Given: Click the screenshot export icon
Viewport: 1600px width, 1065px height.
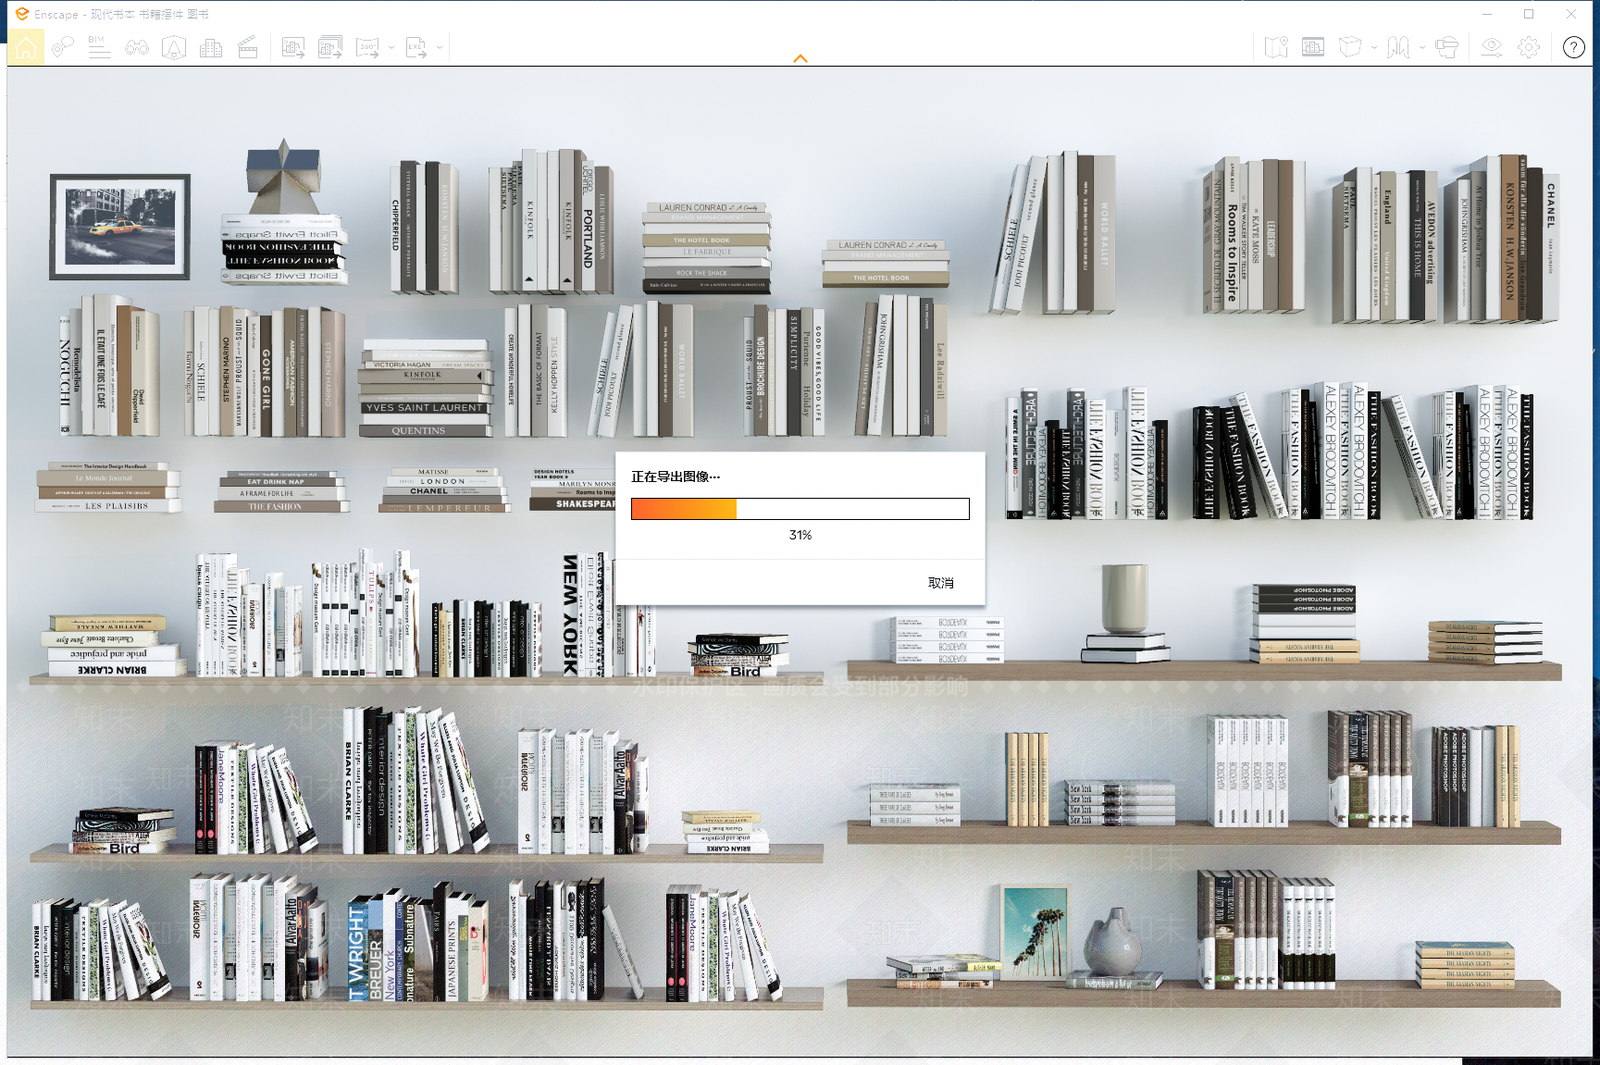Looking at the screenshot, I should [293, 47].
